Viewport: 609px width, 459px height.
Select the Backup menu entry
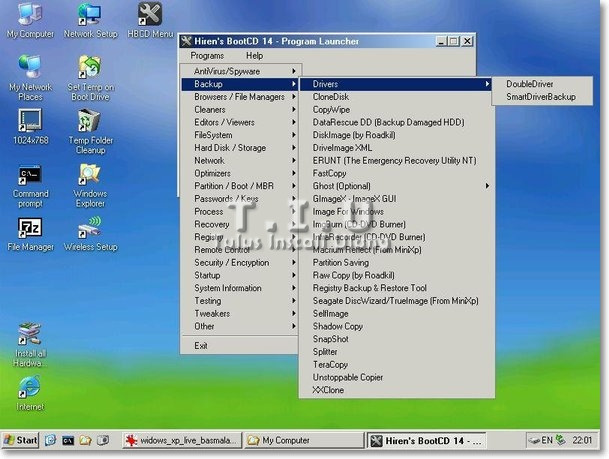tap(240, 84)
